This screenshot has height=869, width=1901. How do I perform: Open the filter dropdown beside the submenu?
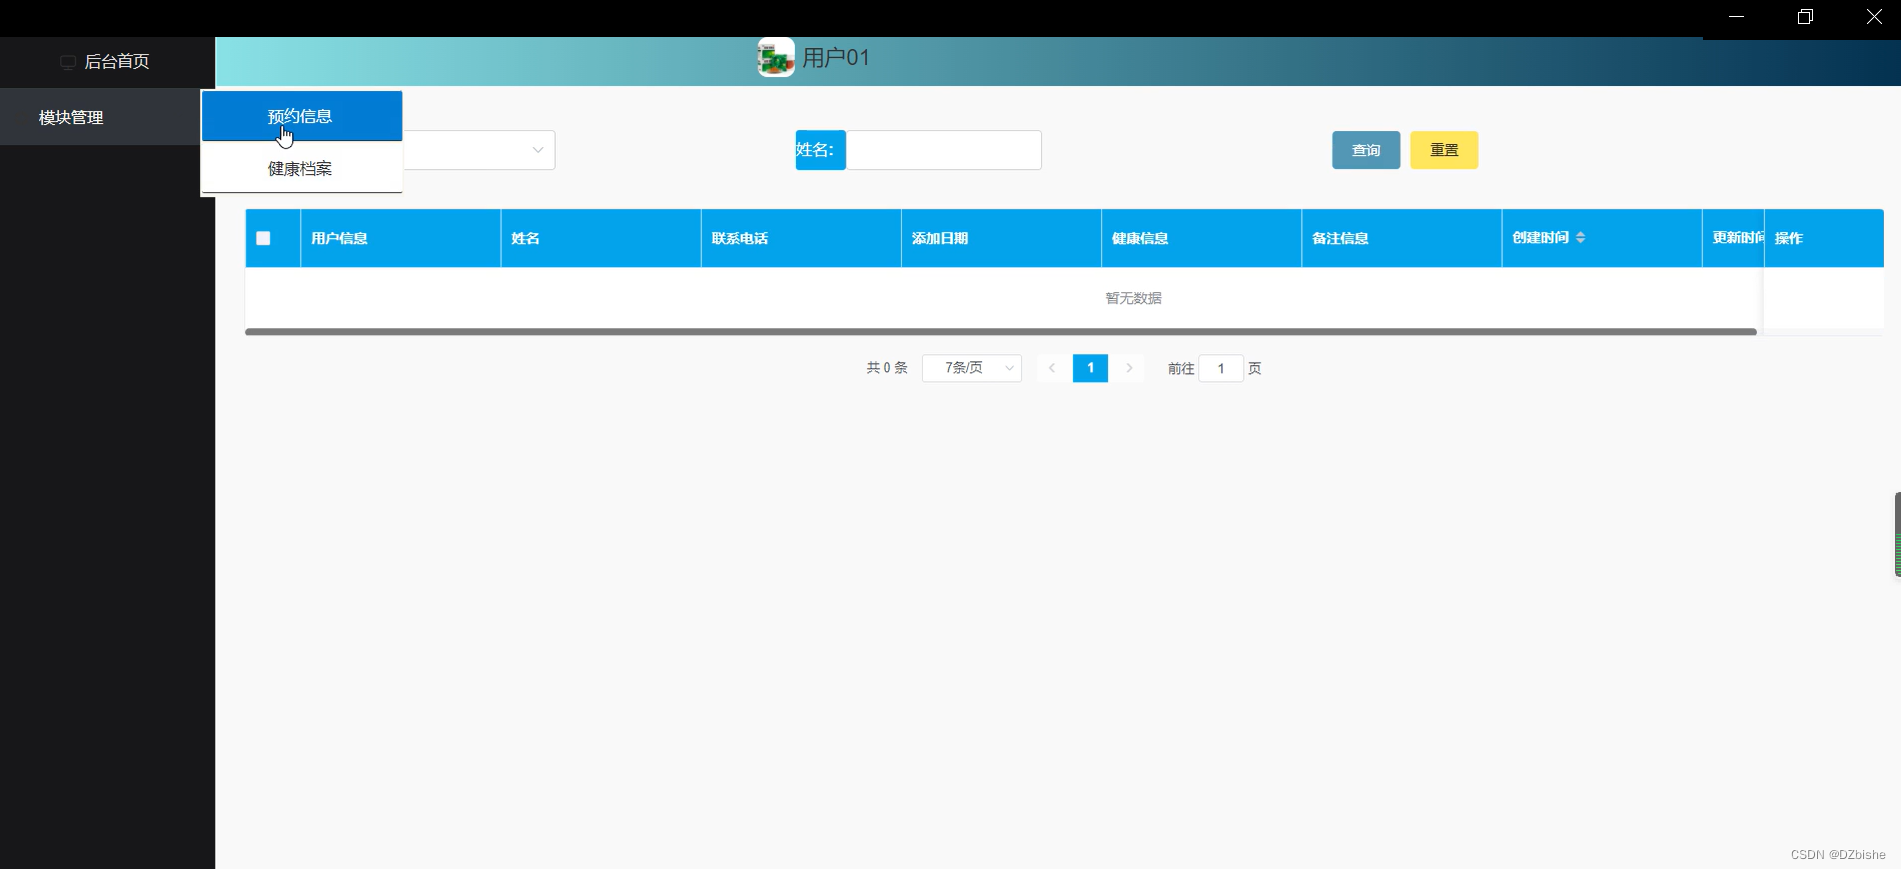pyautogui.click(x=479, y=150)
